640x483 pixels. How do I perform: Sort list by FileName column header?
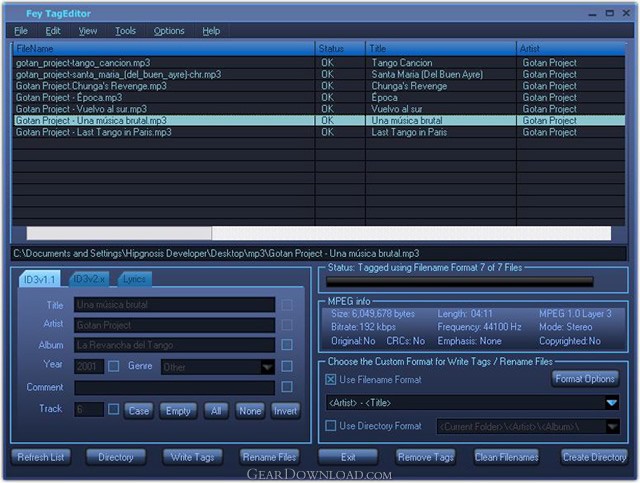[164, 49]
